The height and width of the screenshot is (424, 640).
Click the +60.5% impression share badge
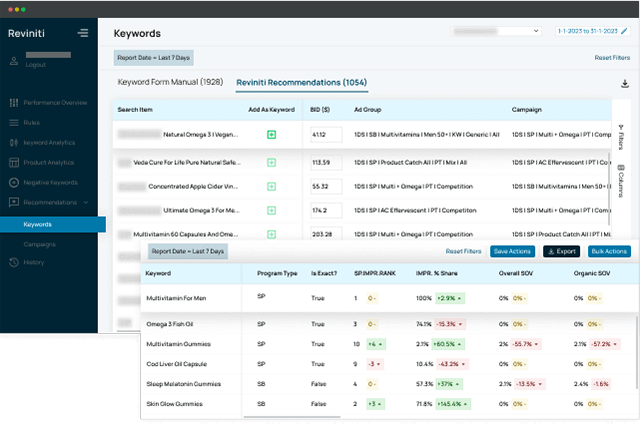click(x=450, y=344)
